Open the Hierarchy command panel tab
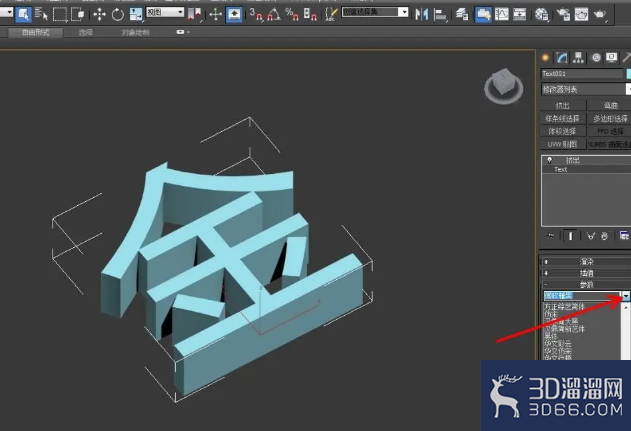The width and height of the screenshot is (631, 431). point(579,58)
